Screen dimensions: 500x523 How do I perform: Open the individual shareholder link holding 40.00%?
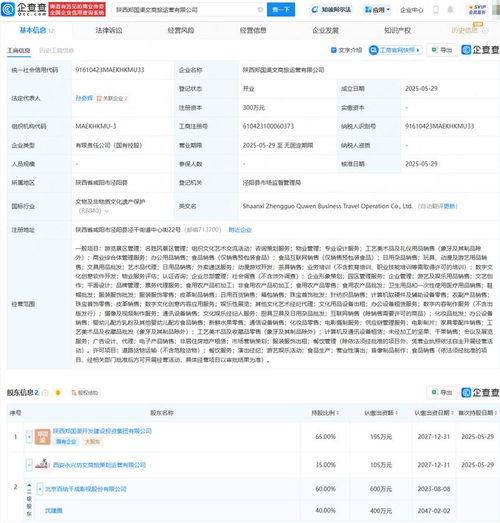coord(54,510)
